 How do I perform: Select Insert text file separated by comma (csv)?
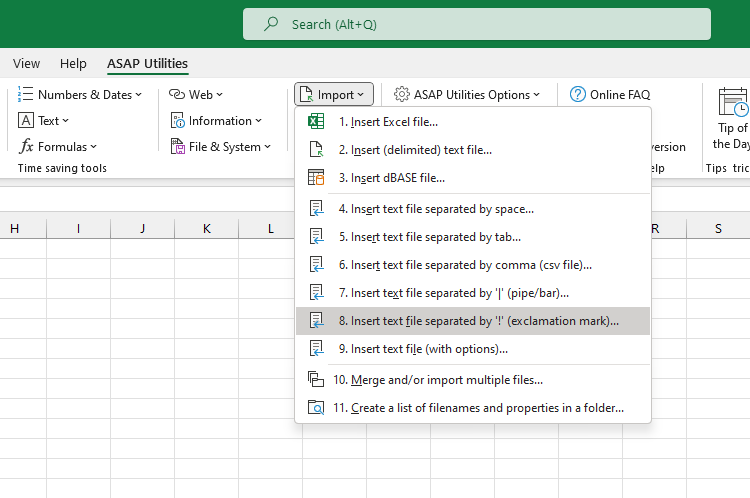[x=473, y=265]
